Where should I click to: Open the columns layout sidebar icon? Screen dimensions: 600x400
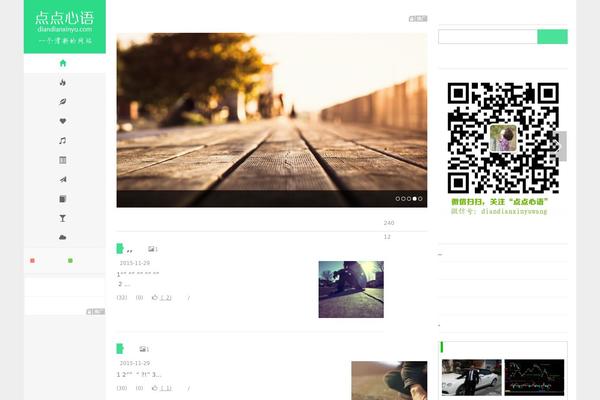point(63,160)
